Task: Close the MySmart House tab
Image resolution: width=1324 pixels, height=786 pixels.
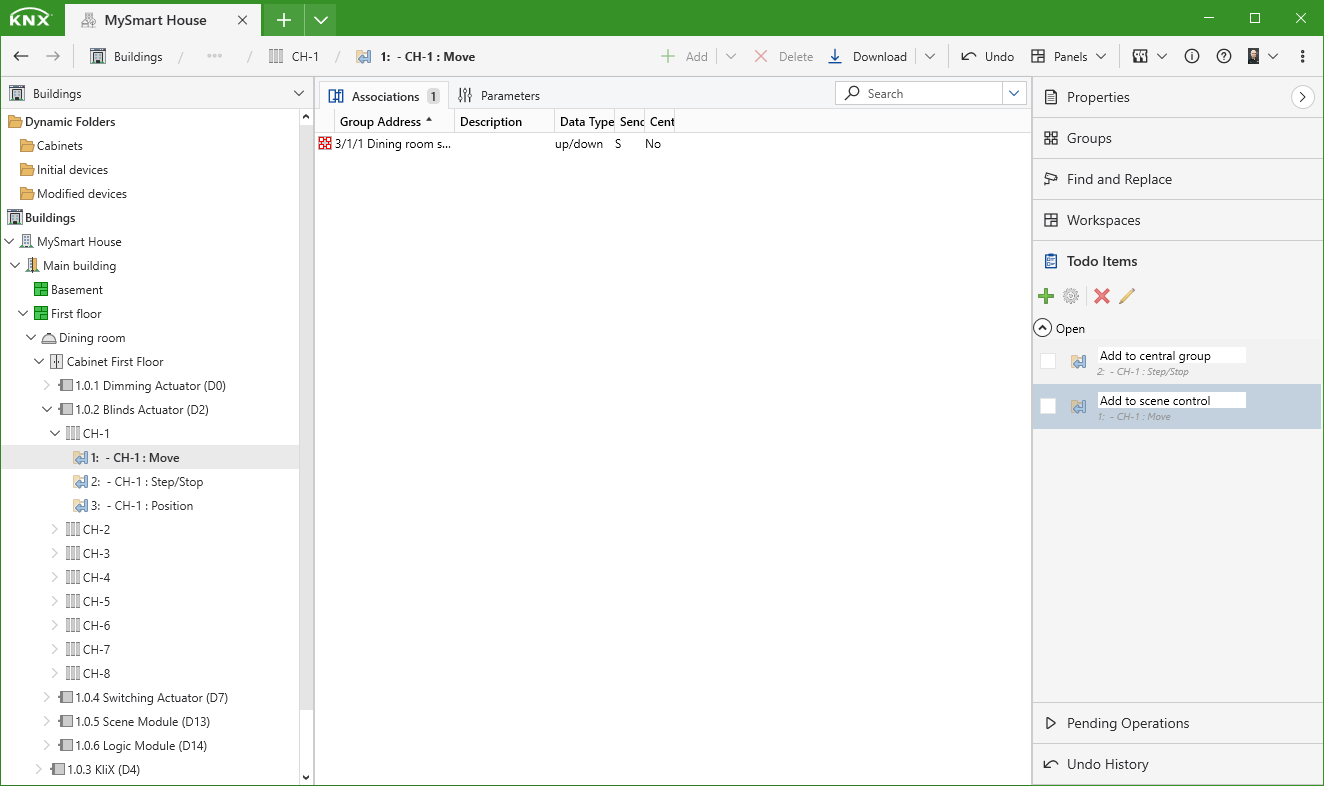Action: [242, 20]
